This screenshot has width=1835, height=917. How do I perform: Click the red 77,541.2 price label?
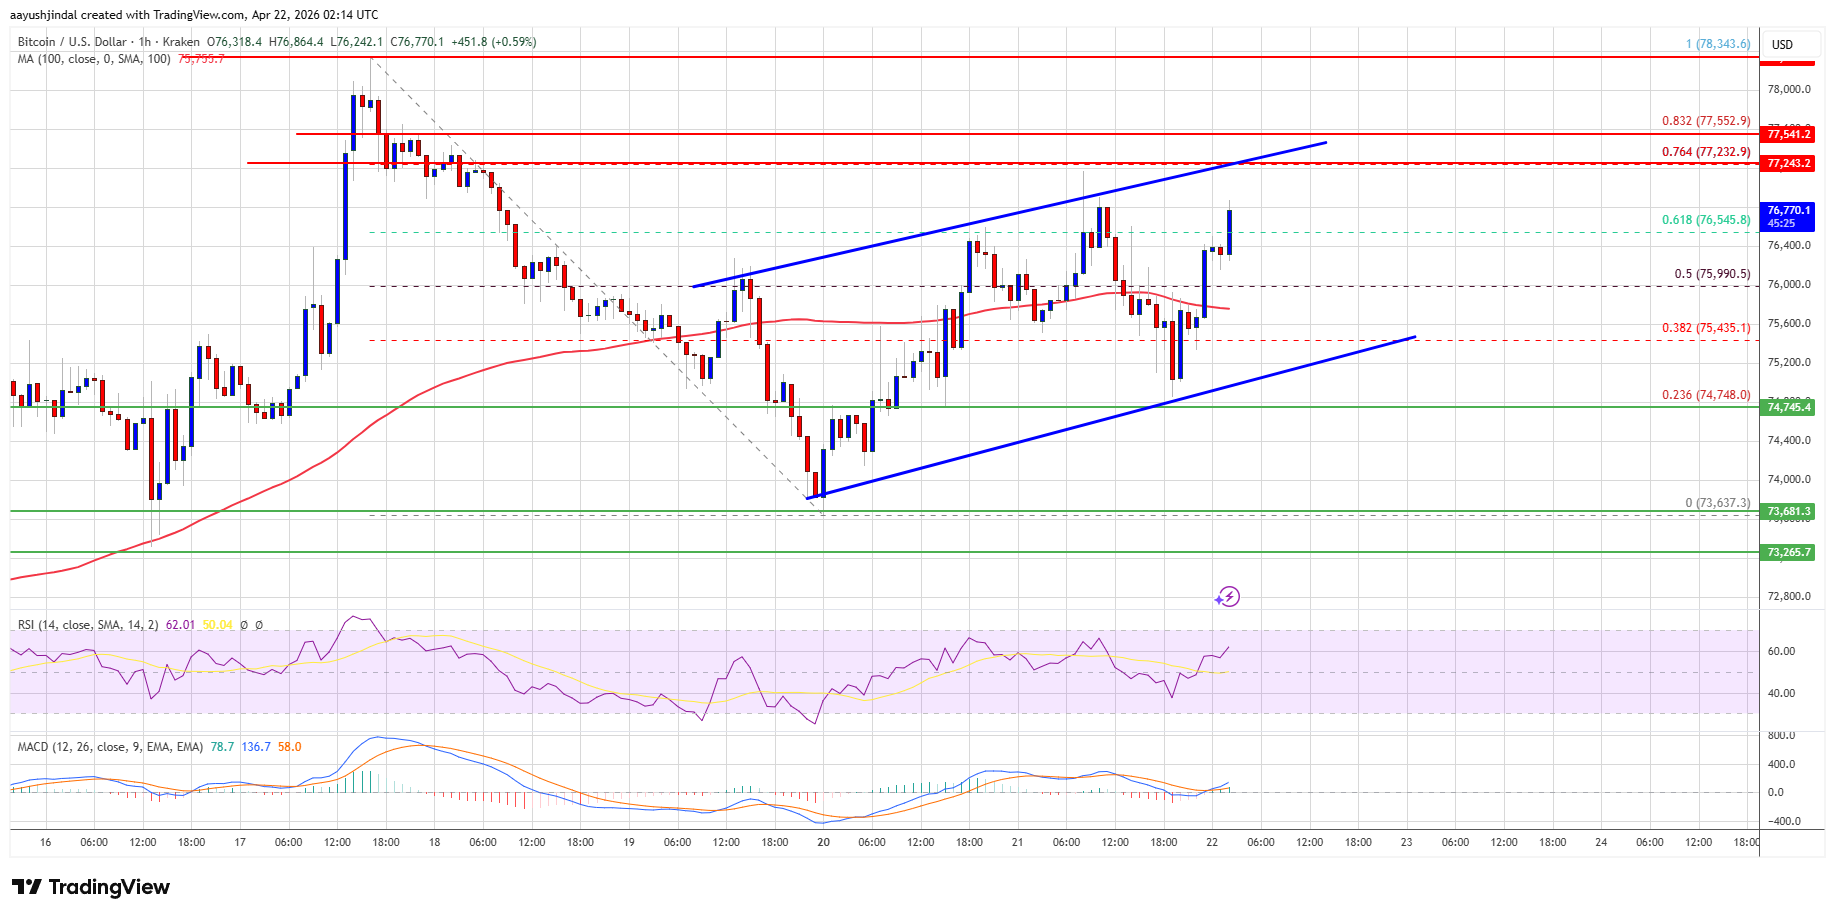pos(1788,134)
